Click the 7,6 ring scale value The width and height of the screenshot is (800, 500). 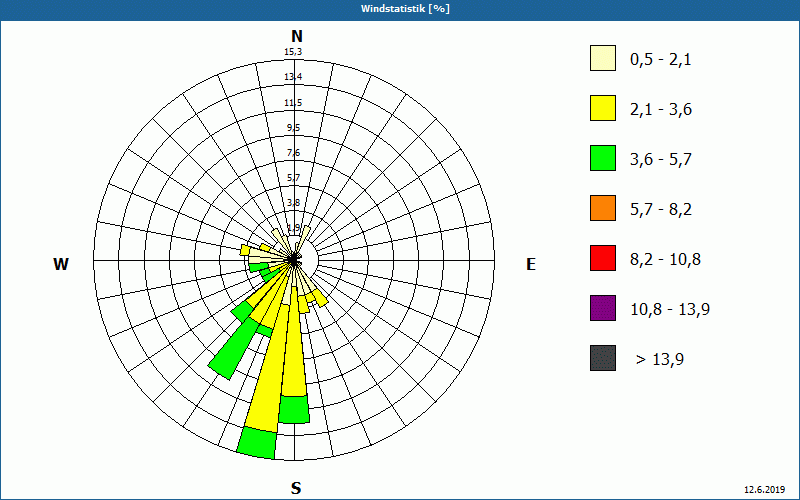[293, 153]
